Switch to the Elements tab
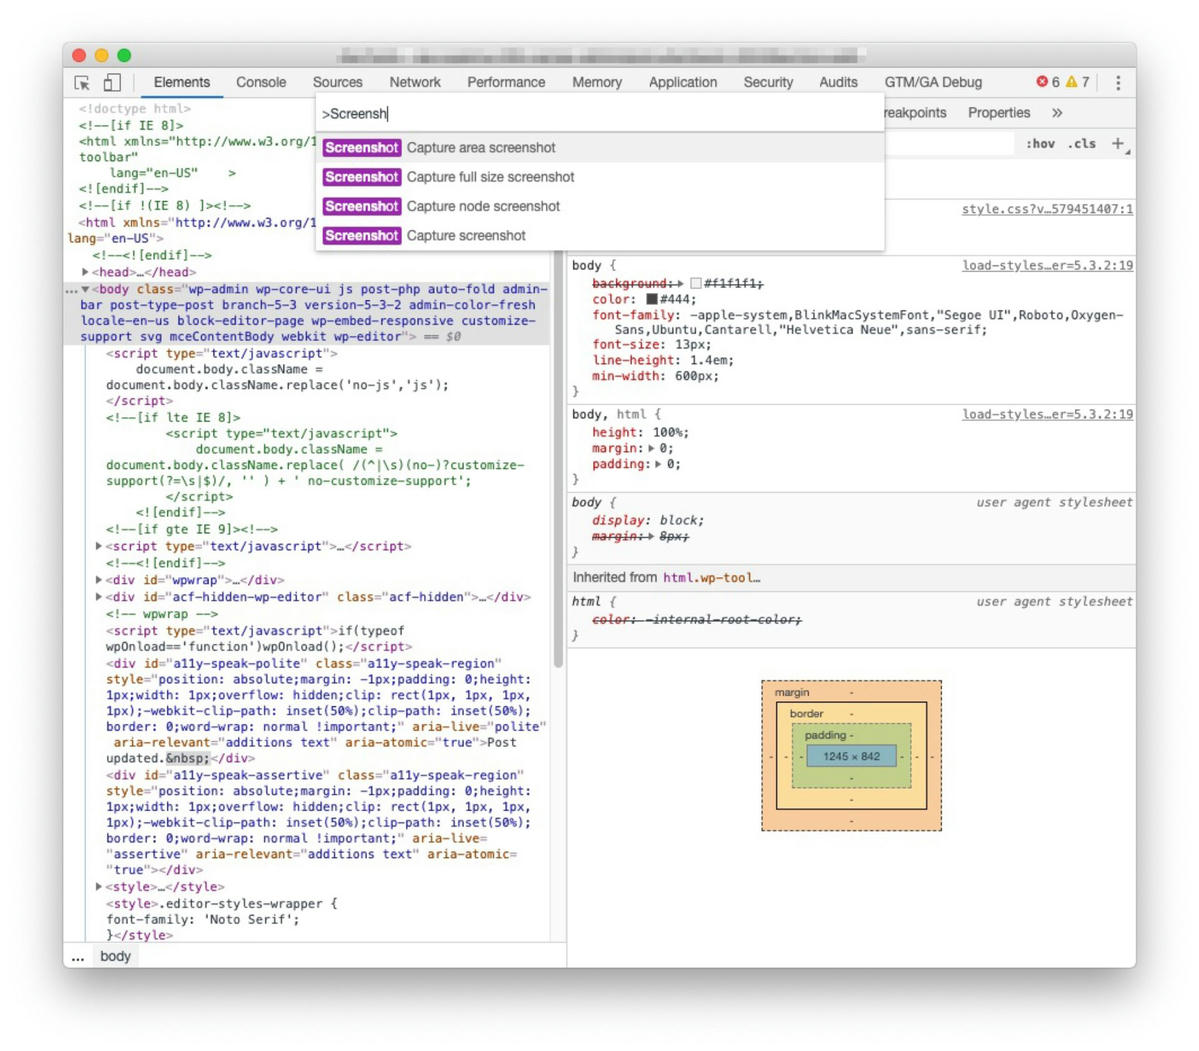This screenshot has height=1051, width=1199. (181, 83)
